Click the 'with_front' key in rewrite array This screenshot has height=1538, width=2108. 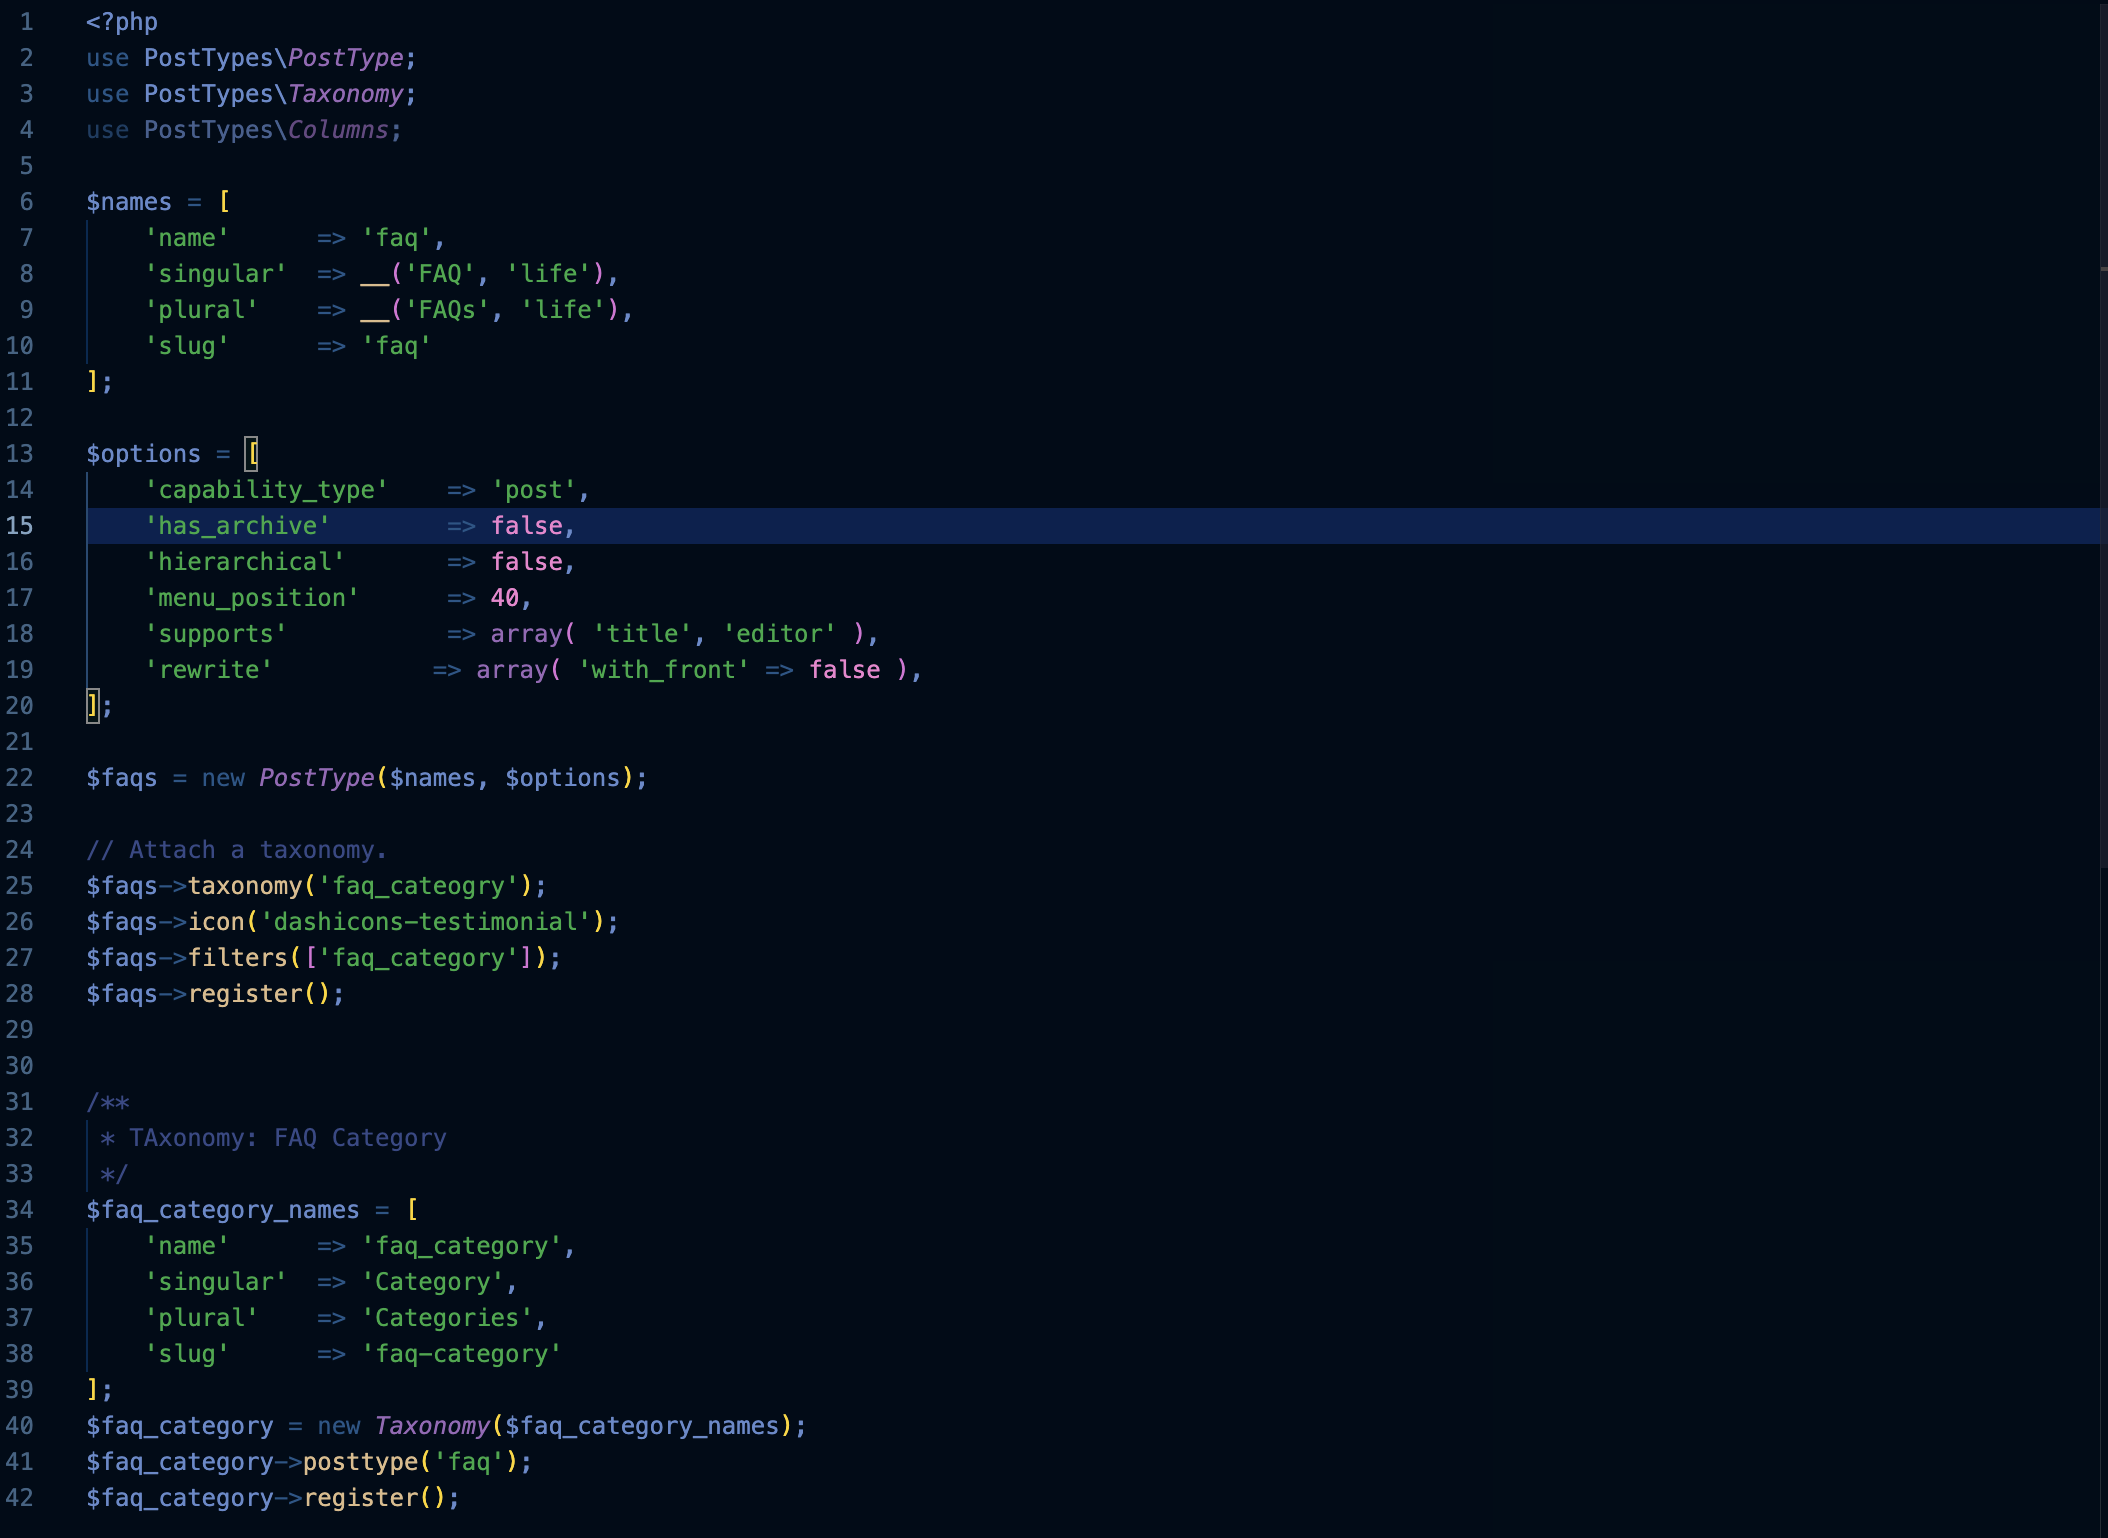click(663, 669)
